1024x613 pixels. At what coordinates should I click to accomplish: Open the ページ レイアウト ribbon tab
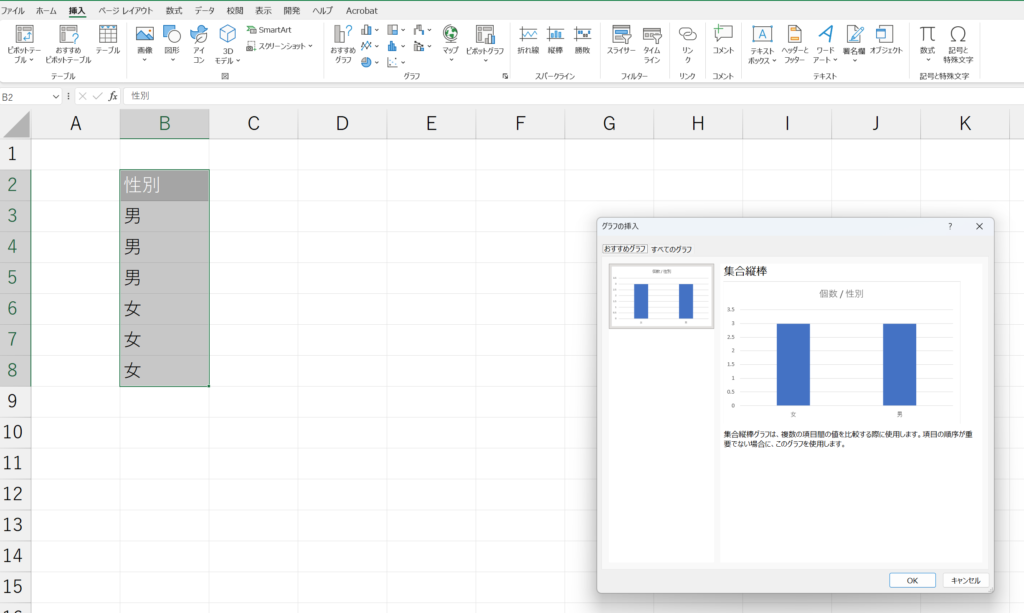(124, 10)
